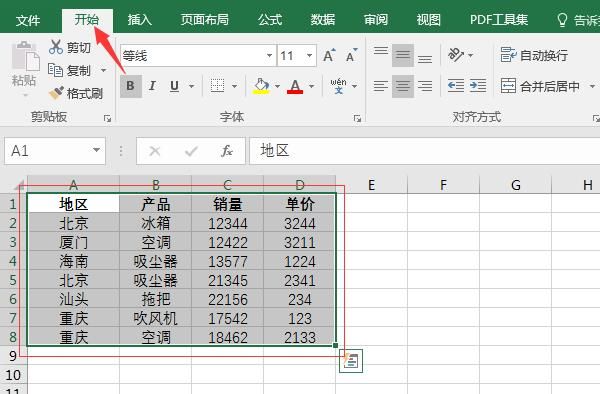Open the Font dialog launcher
Image resolution: width=600 pixels, height=394 pixels.
point(357,119)
